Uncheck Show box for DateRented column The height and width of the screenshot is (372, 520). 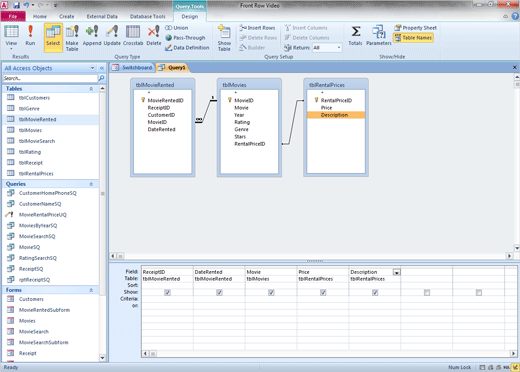219,292
